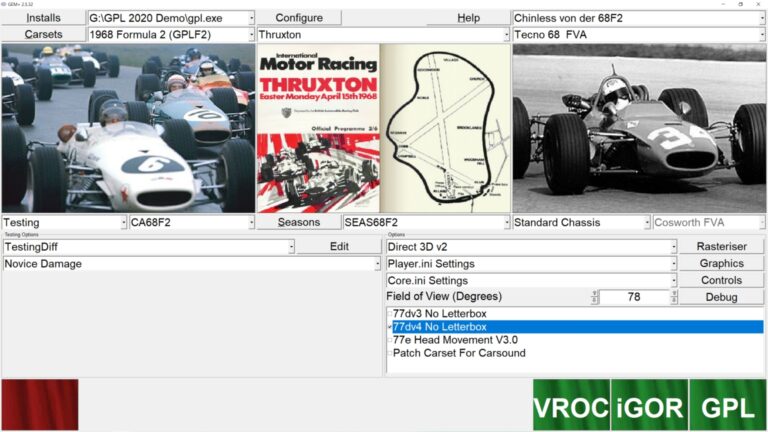Enable the 77dv3 No Letterbox patch

point(391,313)
